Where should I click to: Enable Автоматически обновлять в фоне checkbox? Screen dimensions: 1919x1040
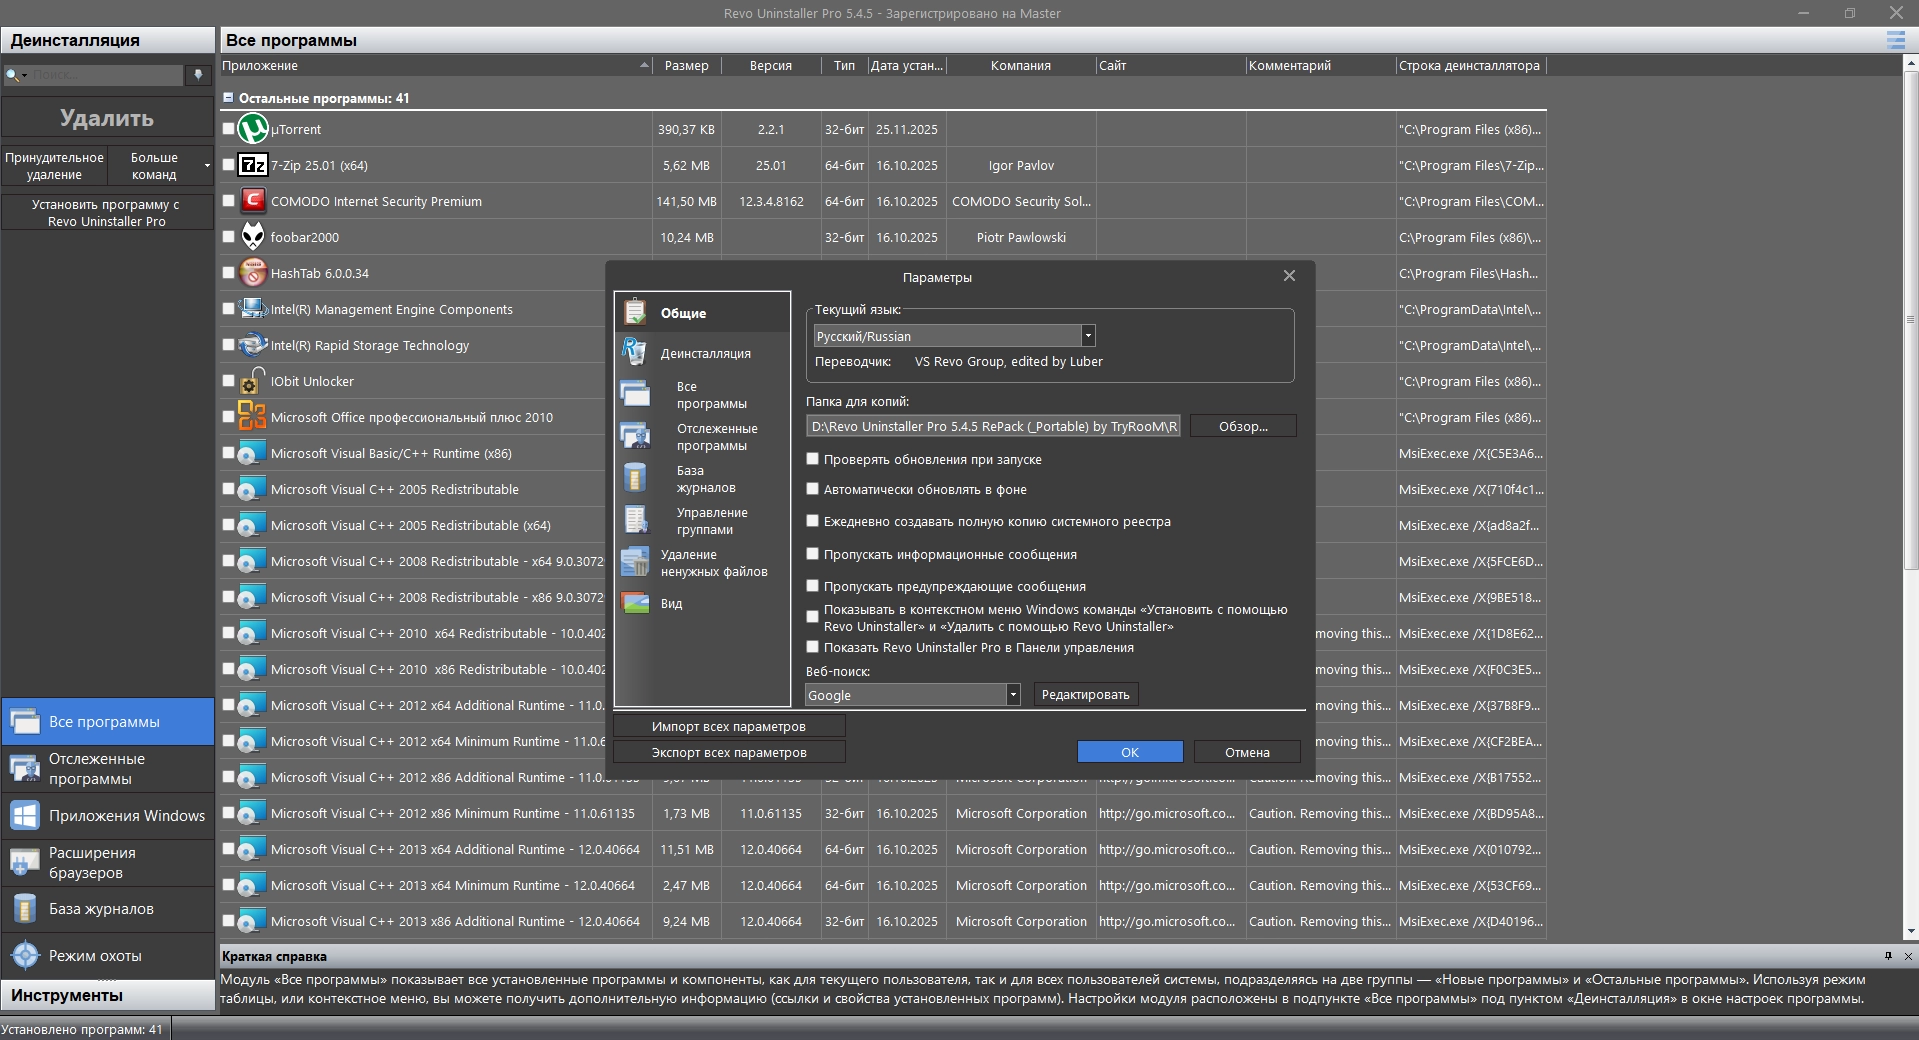pyautogui.click(x=813, y=489)
